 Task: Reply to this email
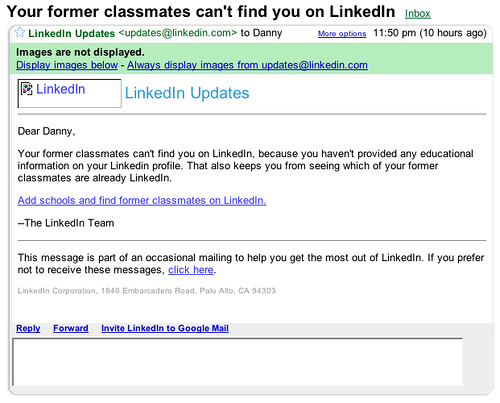[28, 328]
